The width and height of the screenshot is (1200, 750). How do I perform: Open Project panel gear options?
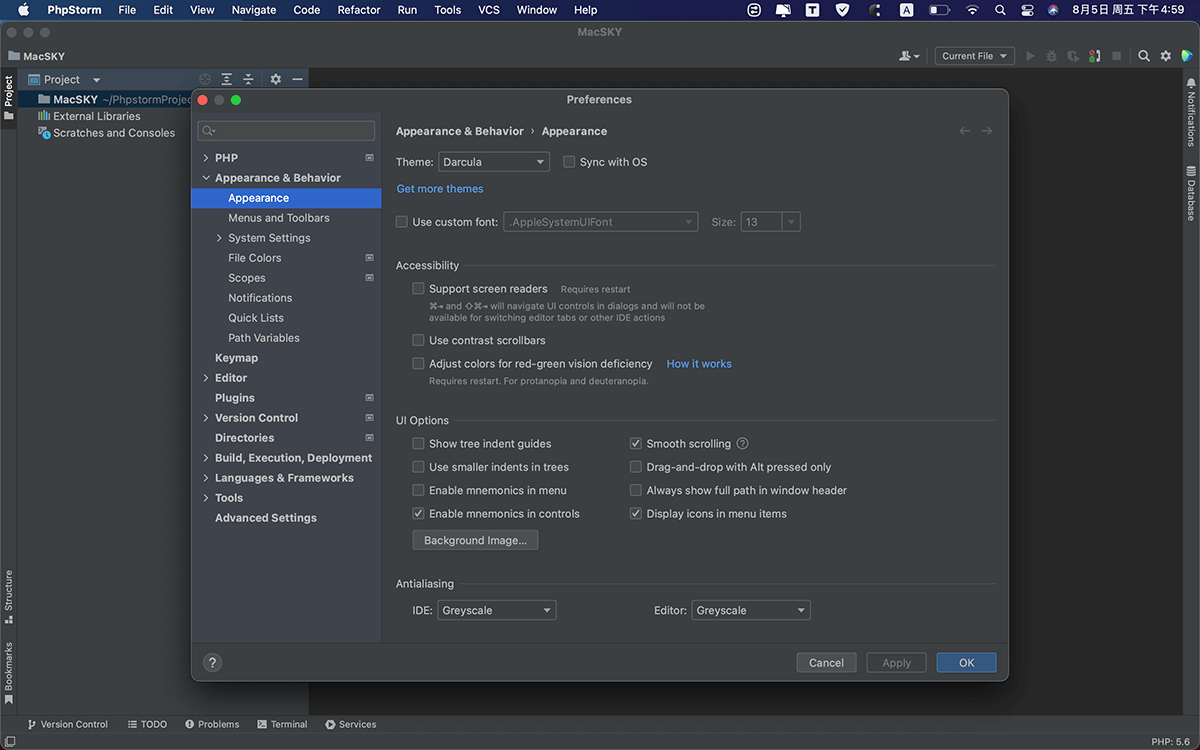coord(276,79)
